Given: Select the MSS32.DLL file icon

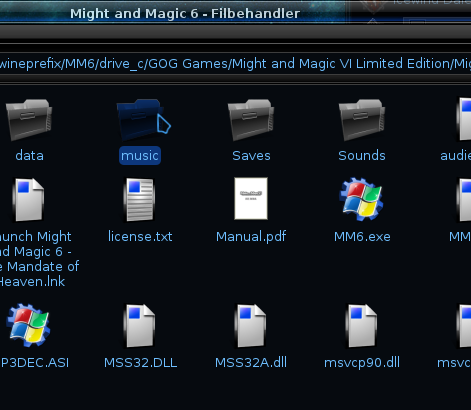Looking at the screenshot, I should click(x=140, y=326).
